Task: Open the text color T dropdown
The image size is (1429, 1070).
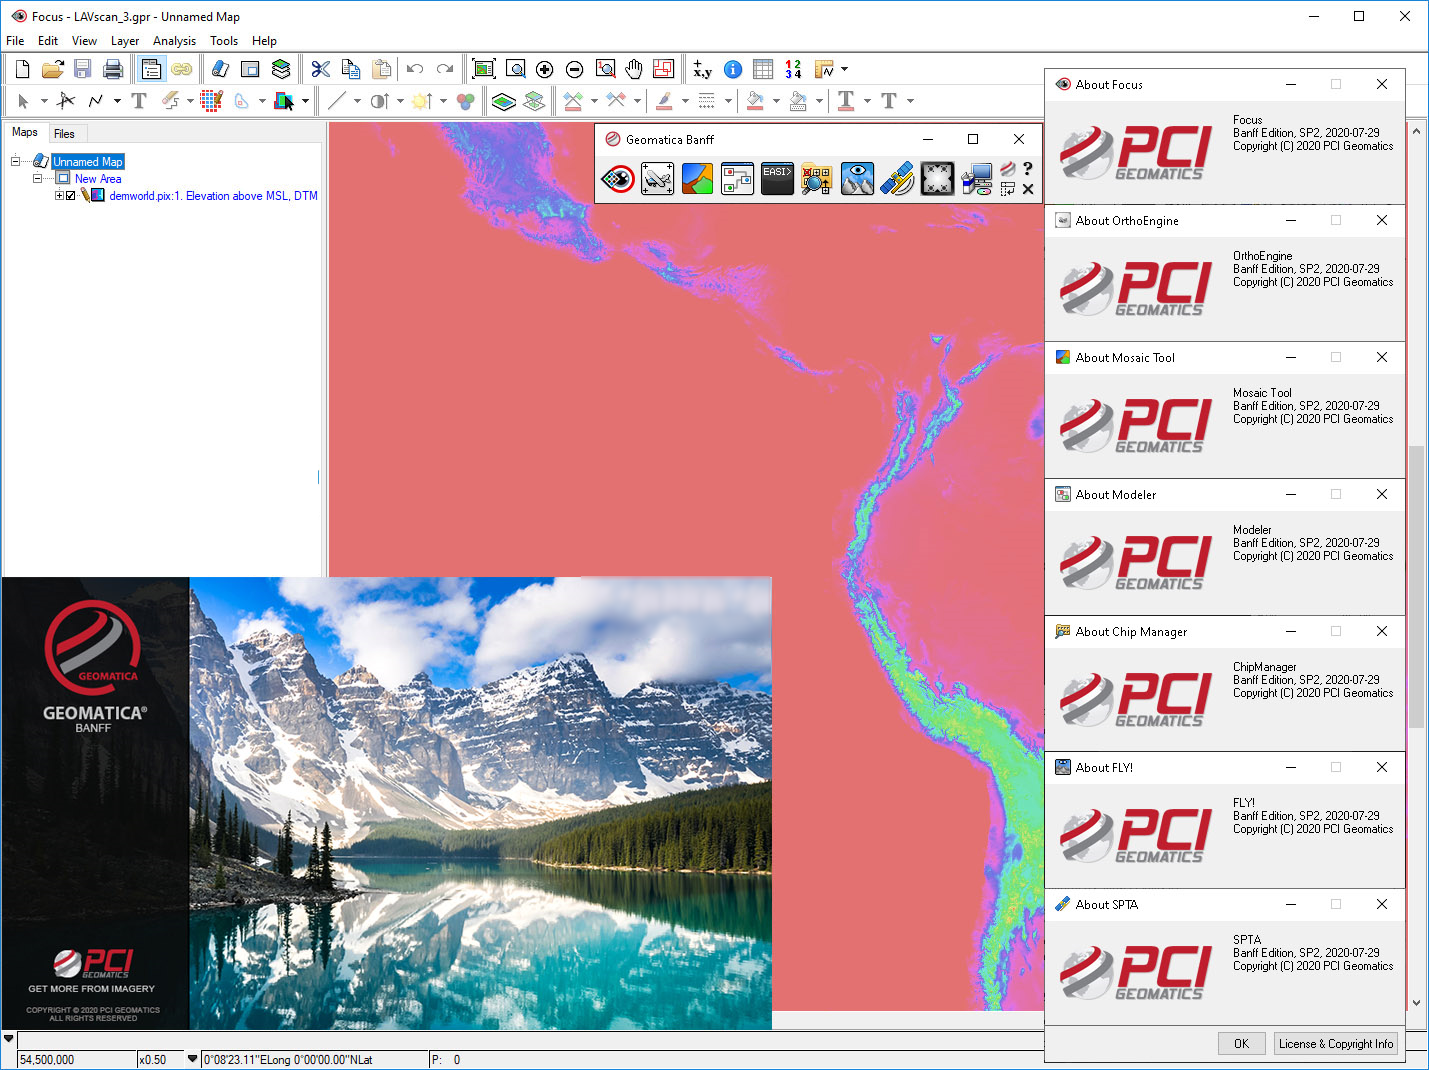Action: click(867, 101)
